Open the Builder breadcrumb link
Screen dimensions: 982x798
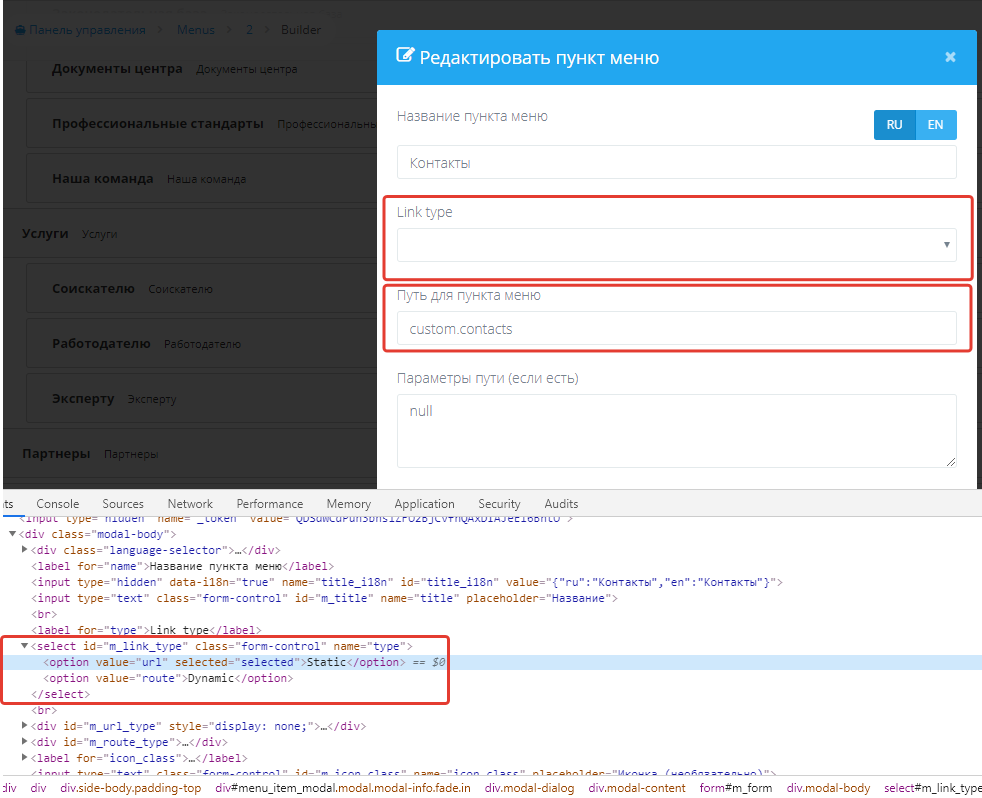[x=301, y=29]
